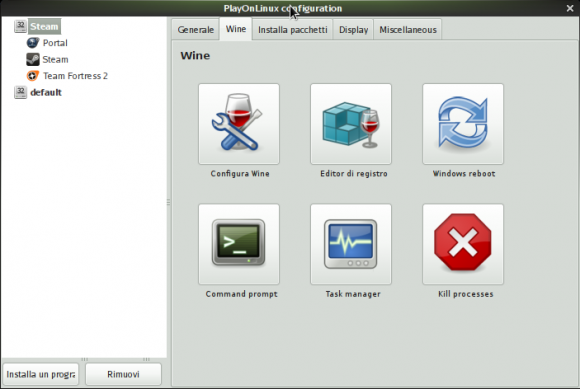Launch Editor di registro icon

click(351, 124)
